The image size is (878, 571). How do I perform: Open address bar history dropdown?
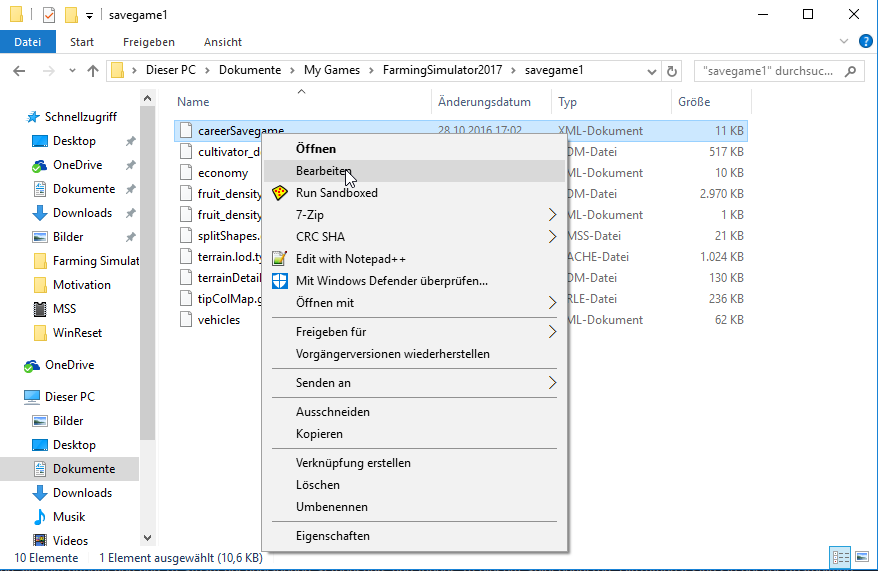[651, 72]
